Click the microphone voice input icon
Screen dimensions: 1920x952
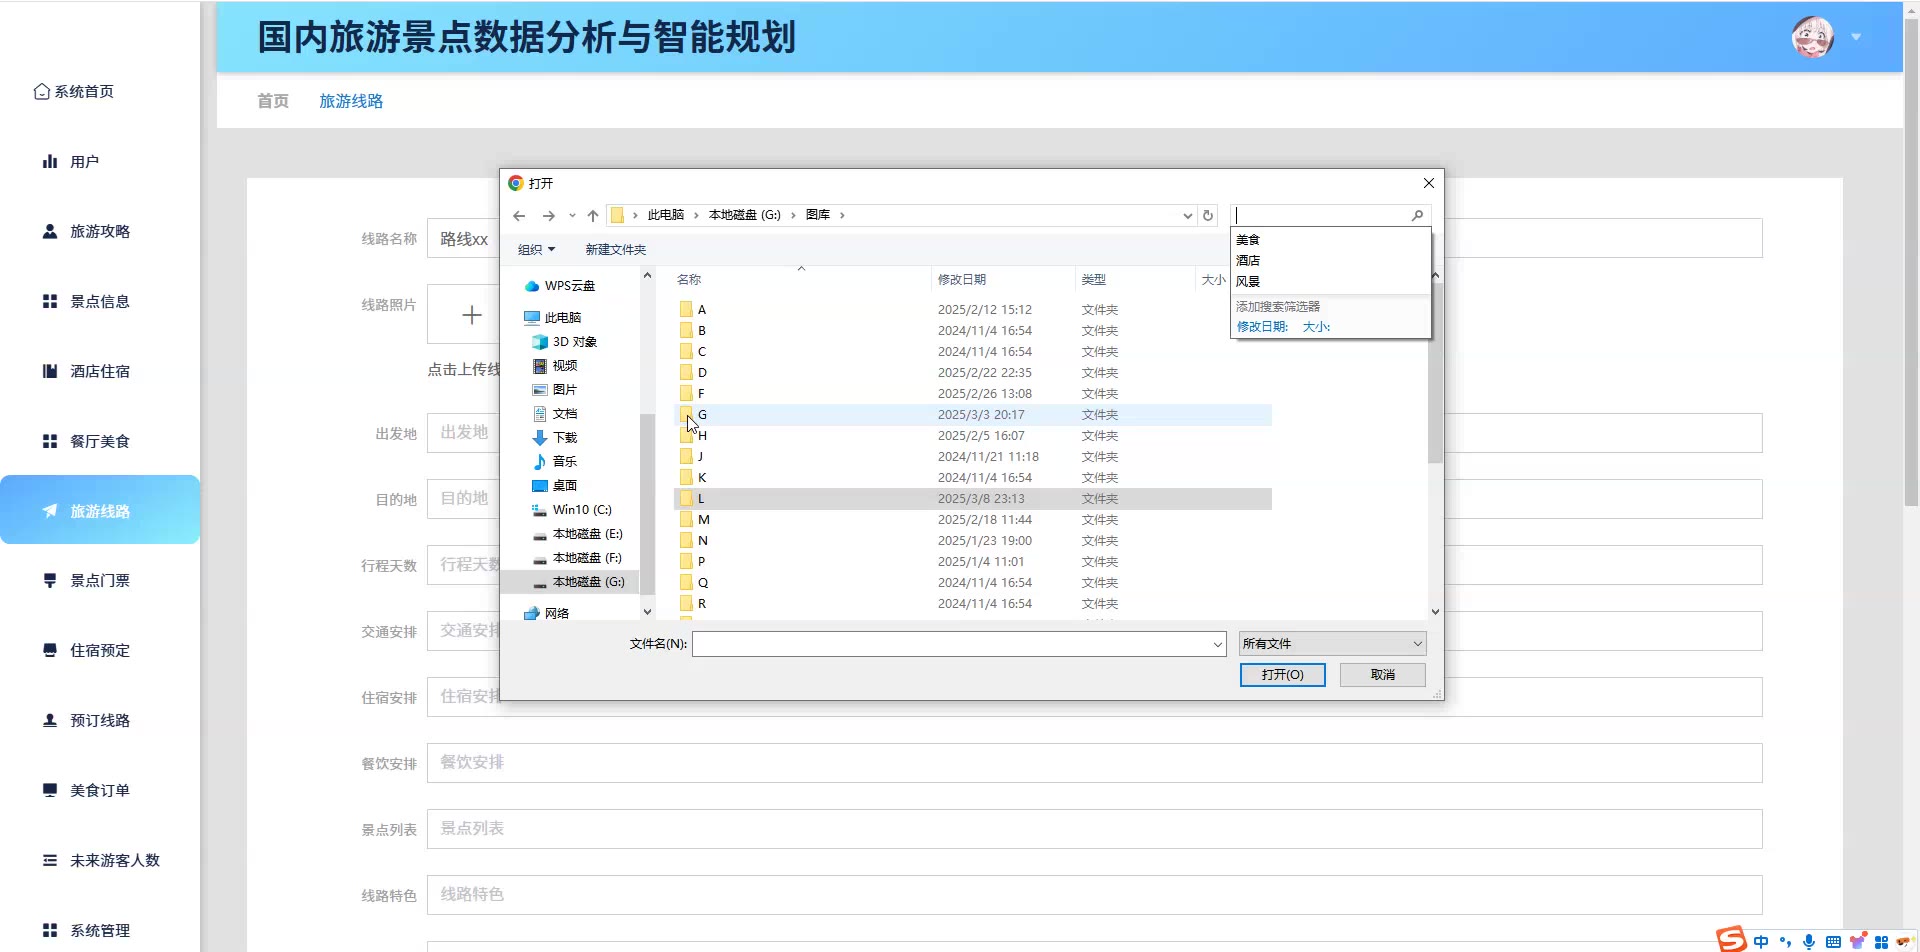[x=1809, y=942]
